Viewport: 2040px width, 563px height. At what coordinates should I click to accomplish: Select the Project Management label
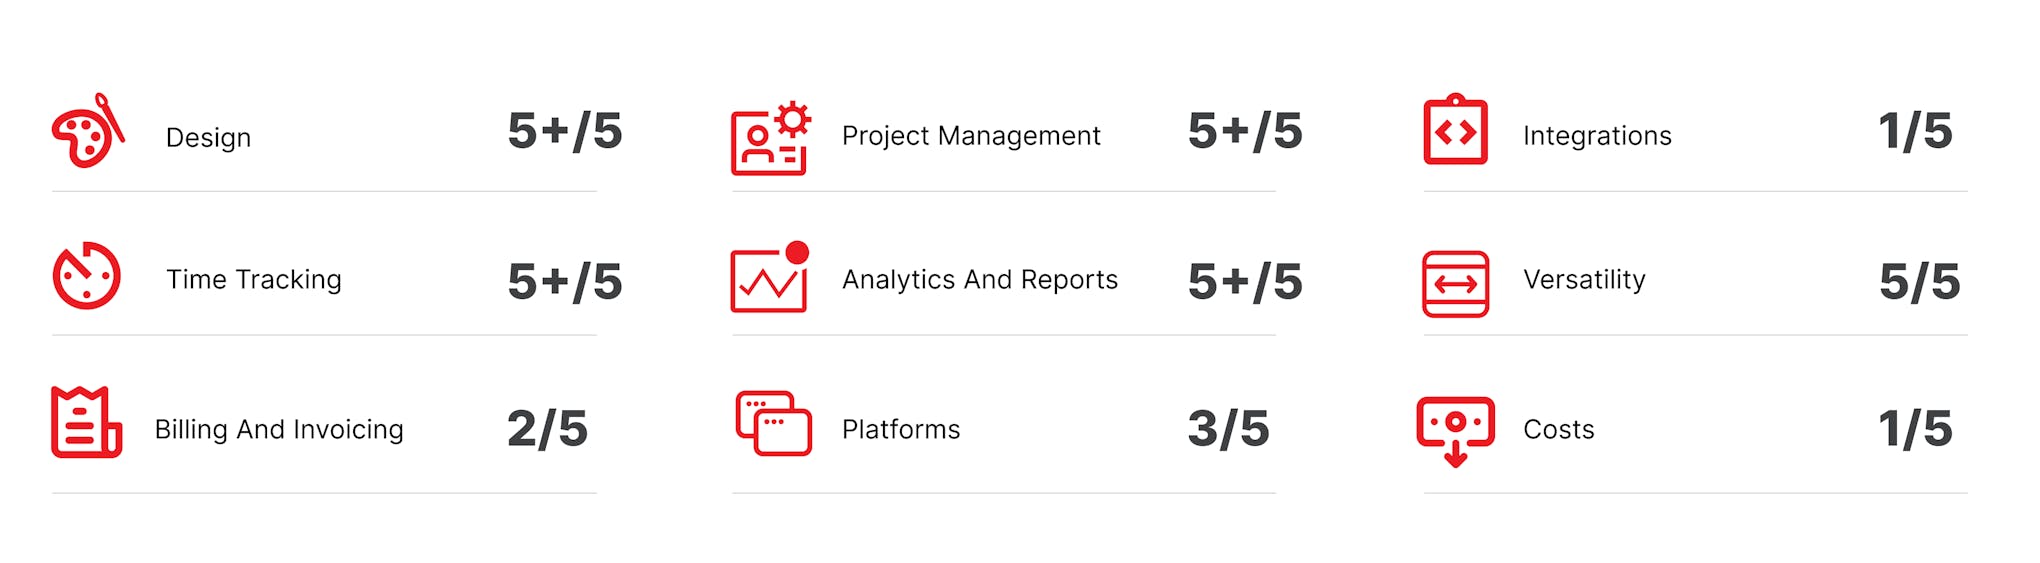pos(971,135)
